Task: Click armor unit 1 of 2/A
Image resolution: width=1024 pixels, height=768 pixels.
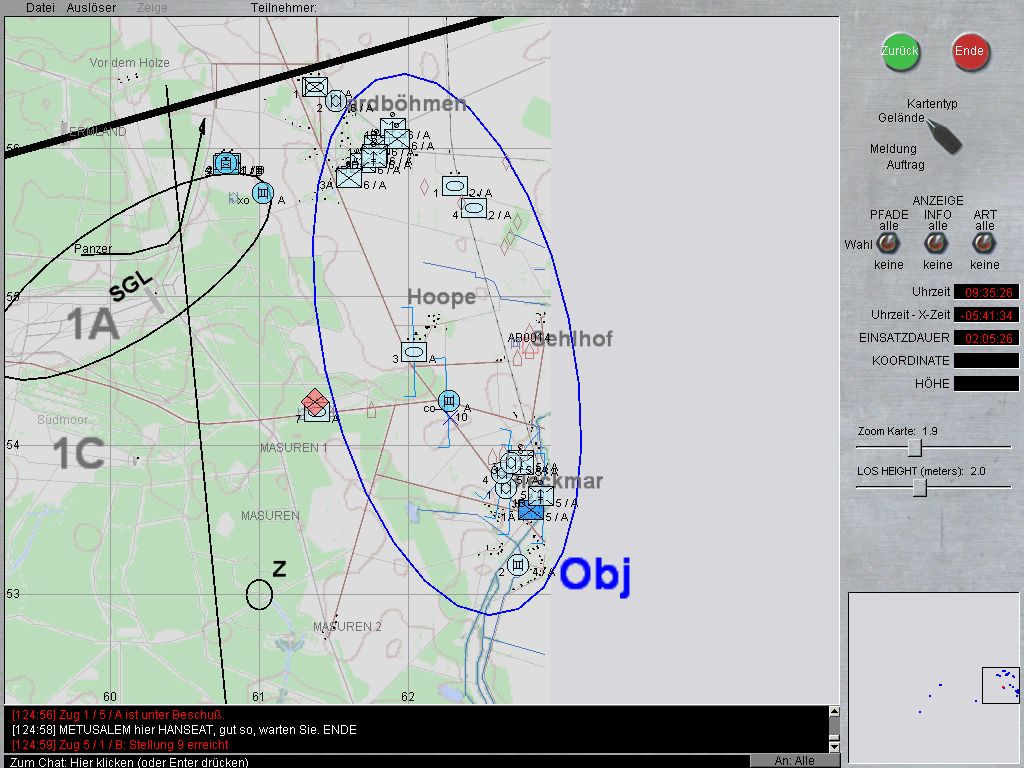Action: [x=454, y=186]
